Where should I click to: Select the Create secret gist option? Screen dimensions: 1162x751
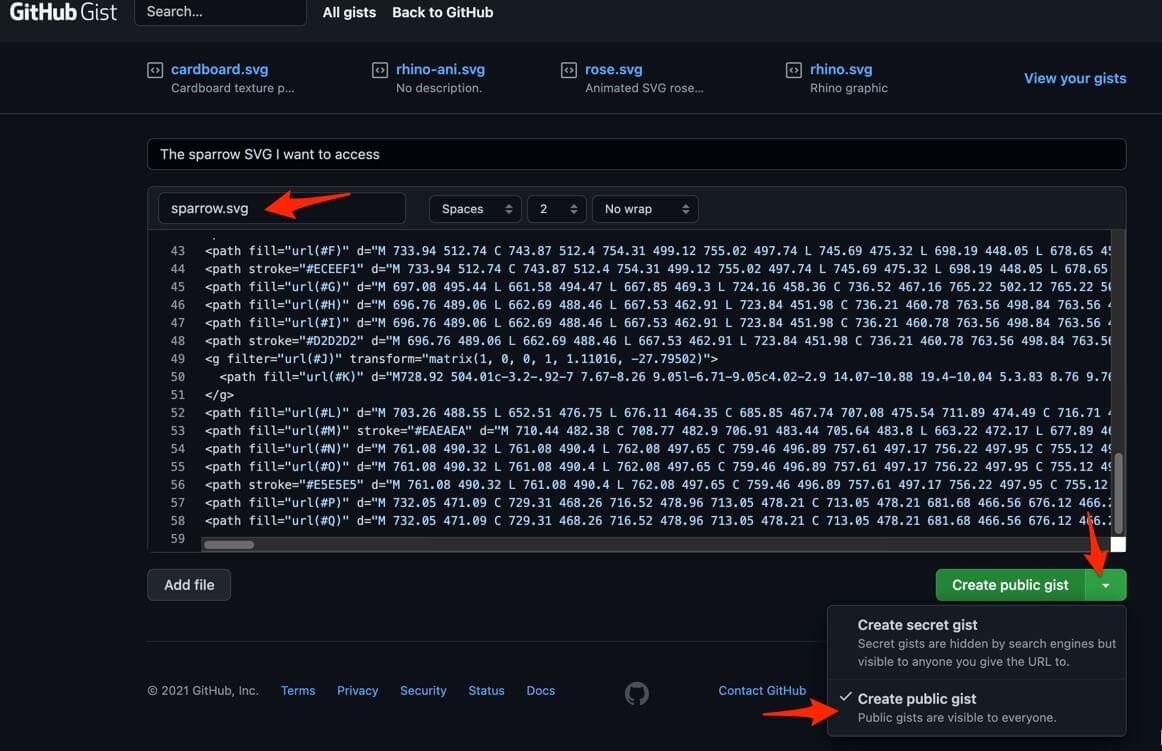click(917, 625)
